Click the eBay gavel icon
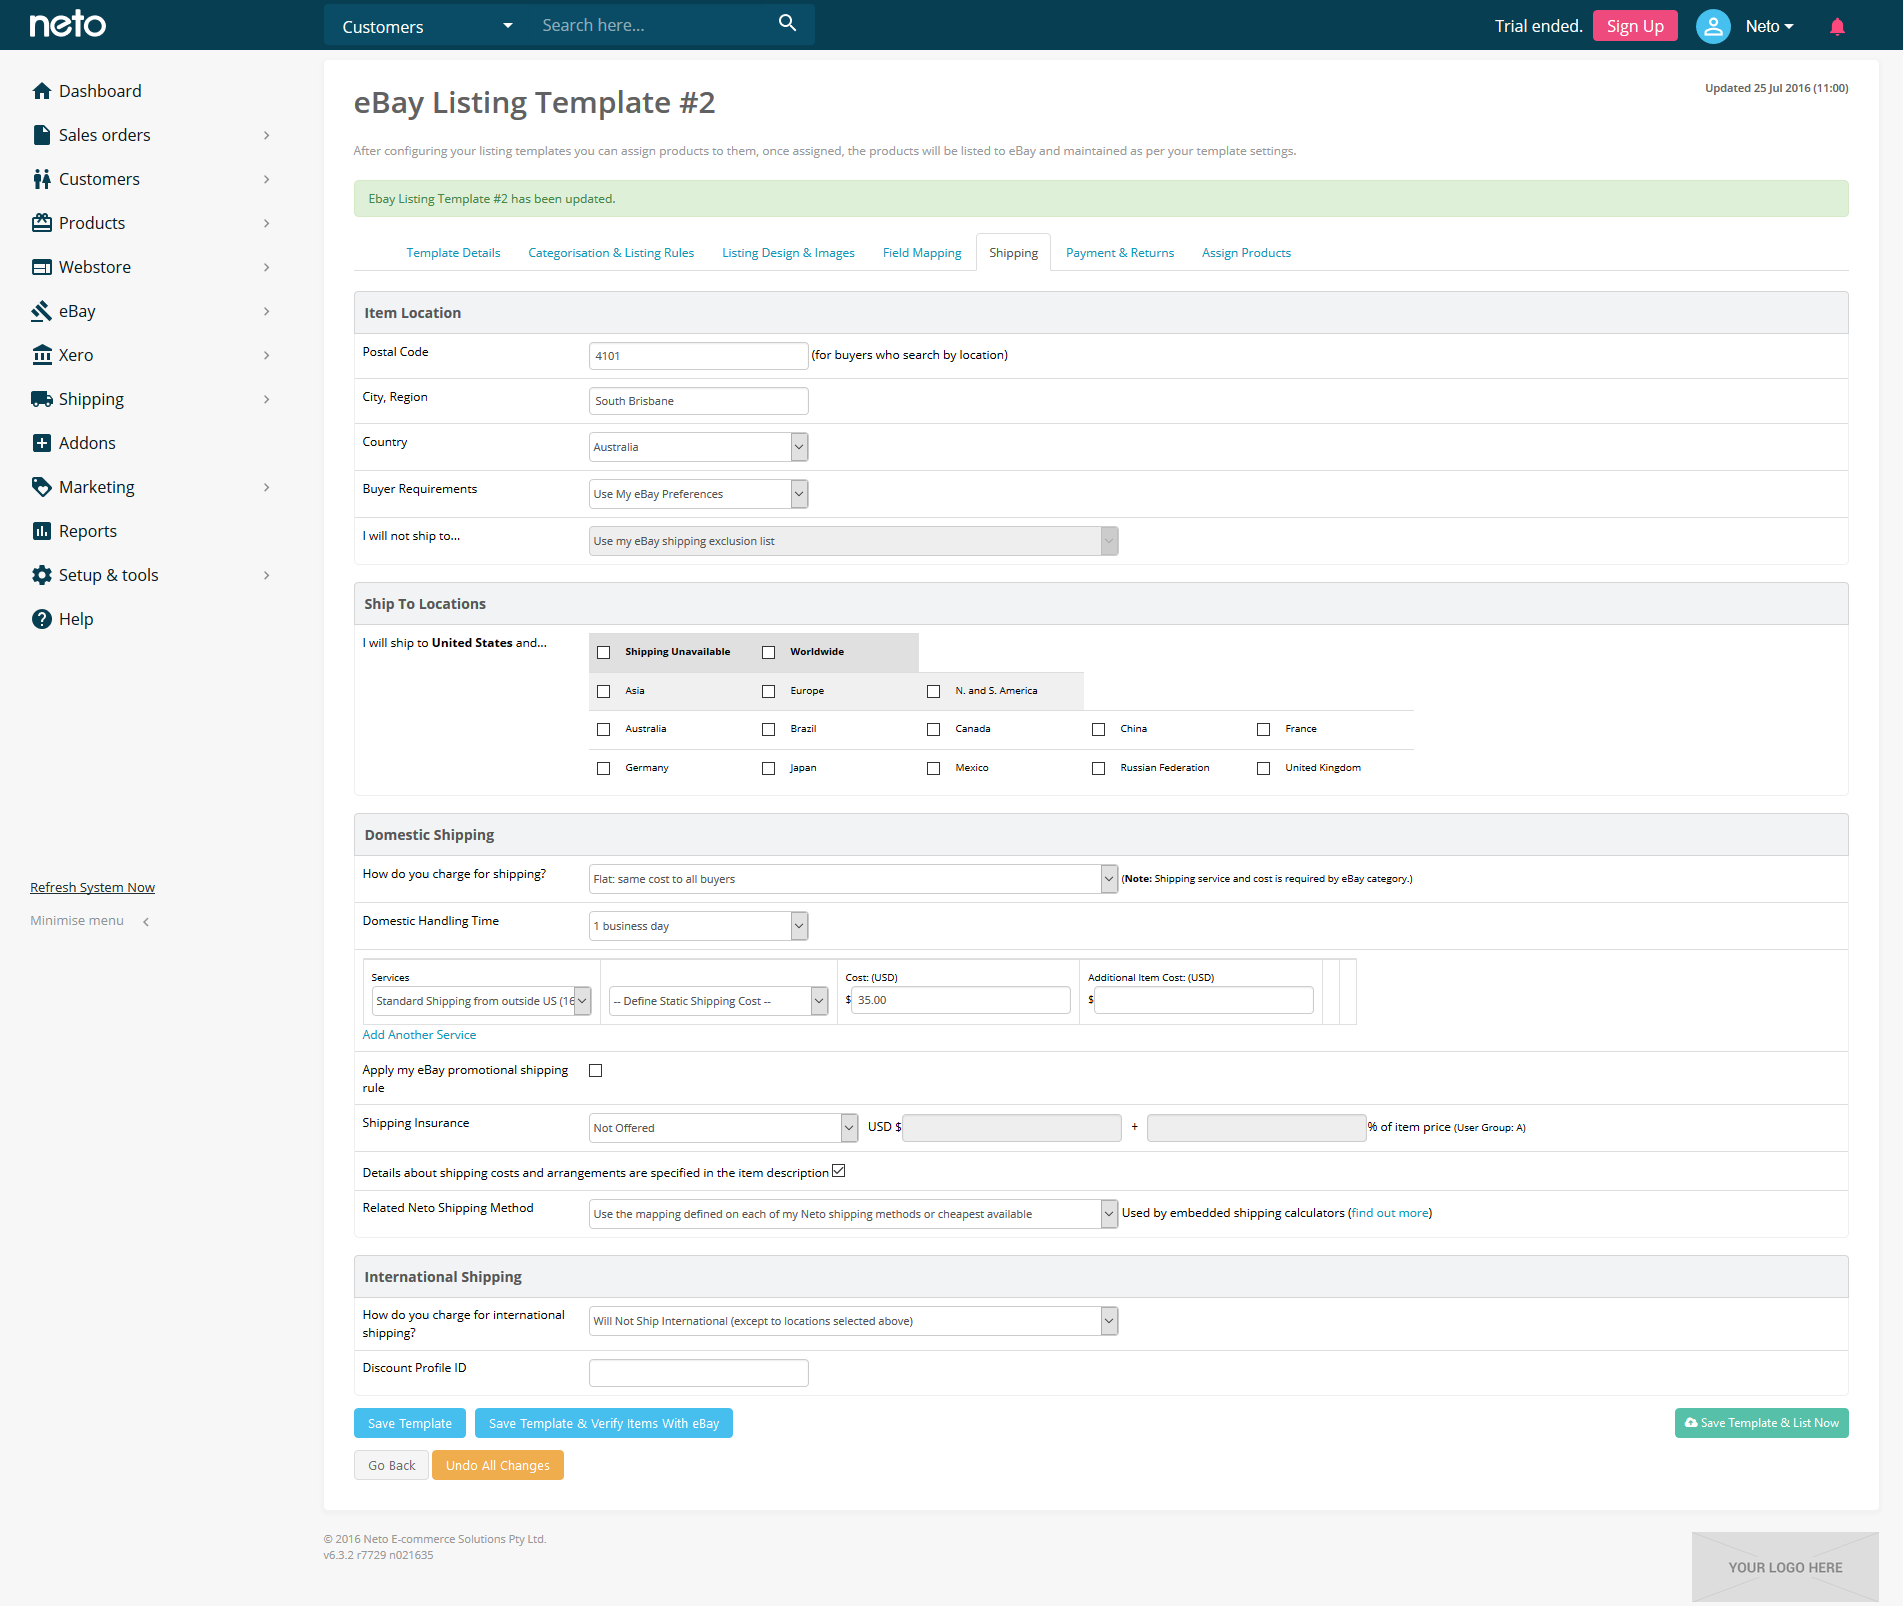 tap(41, 311)
